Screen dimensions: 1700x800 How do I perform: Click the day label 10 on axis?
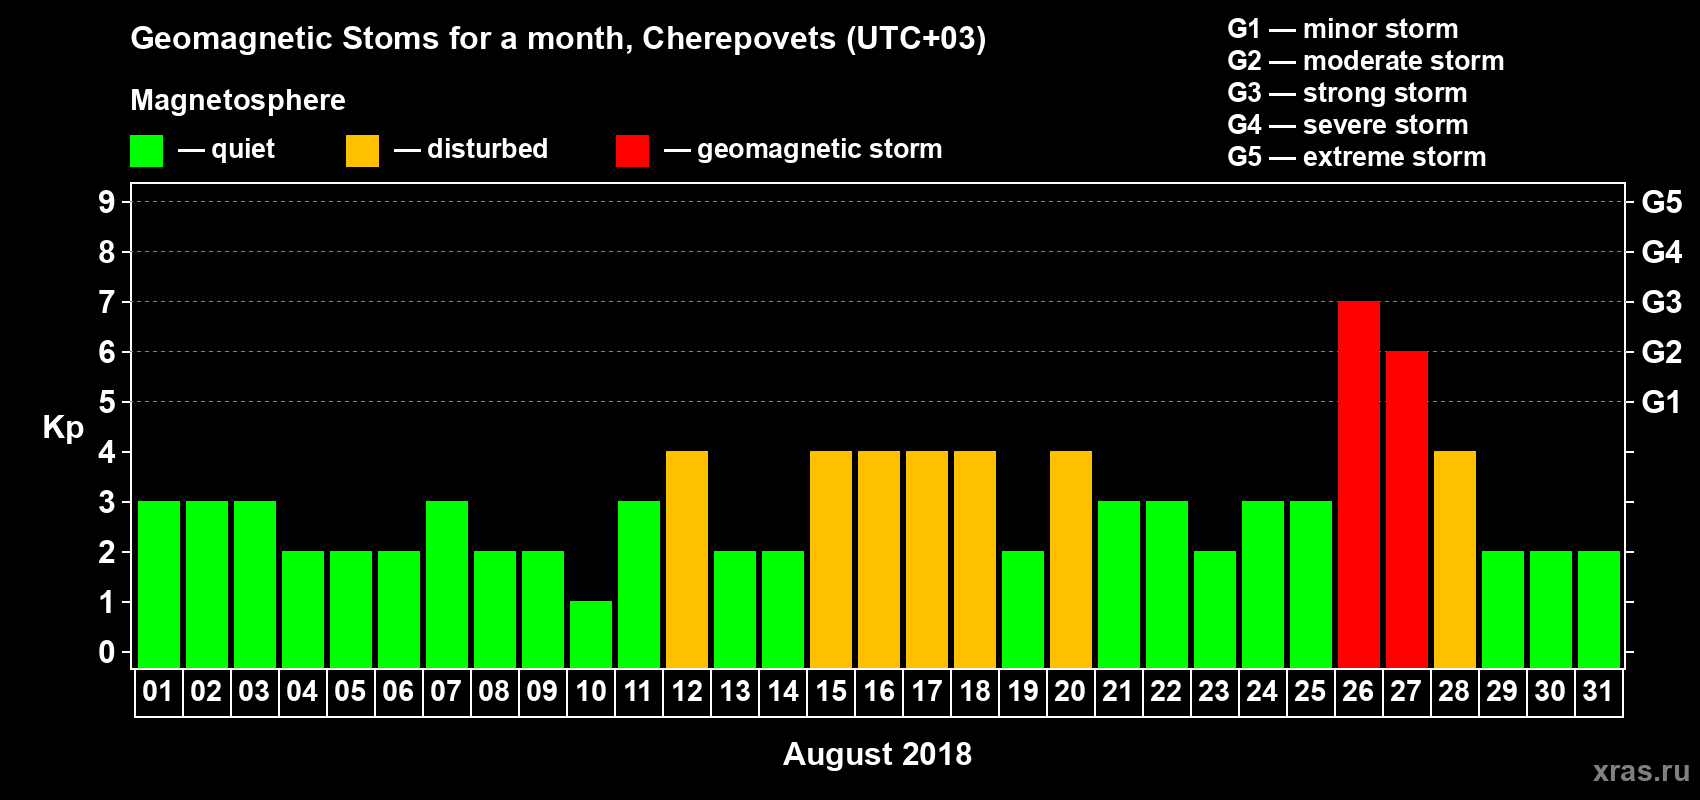pos(591,692)
